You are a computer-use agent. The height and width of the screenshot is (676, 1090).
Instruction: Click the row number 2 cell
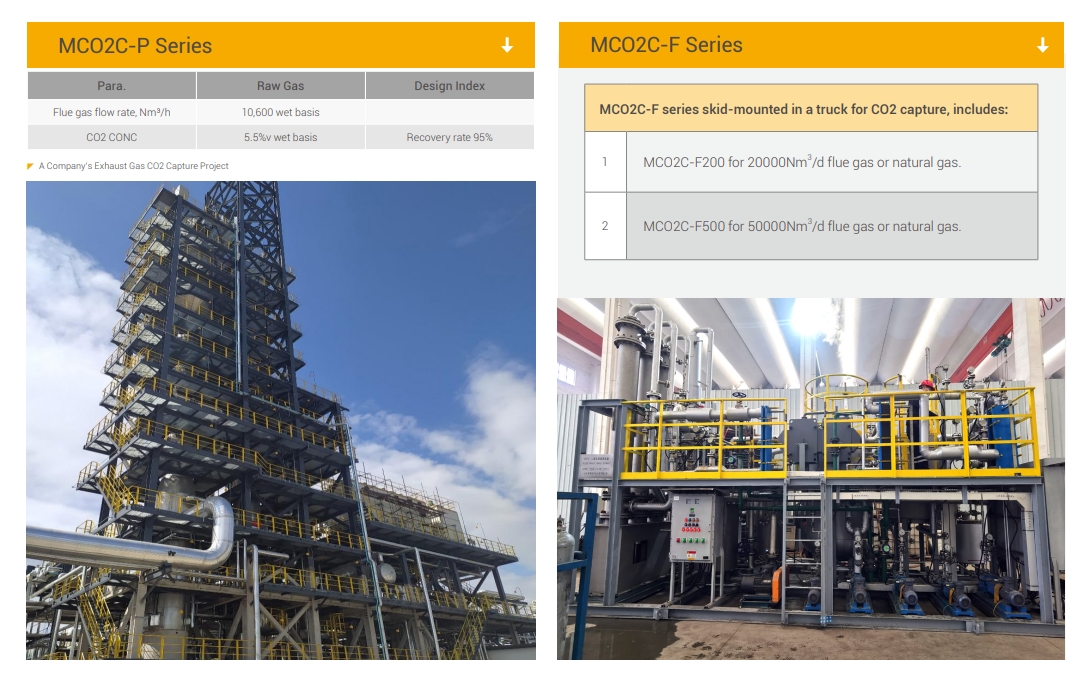point(605,226)
